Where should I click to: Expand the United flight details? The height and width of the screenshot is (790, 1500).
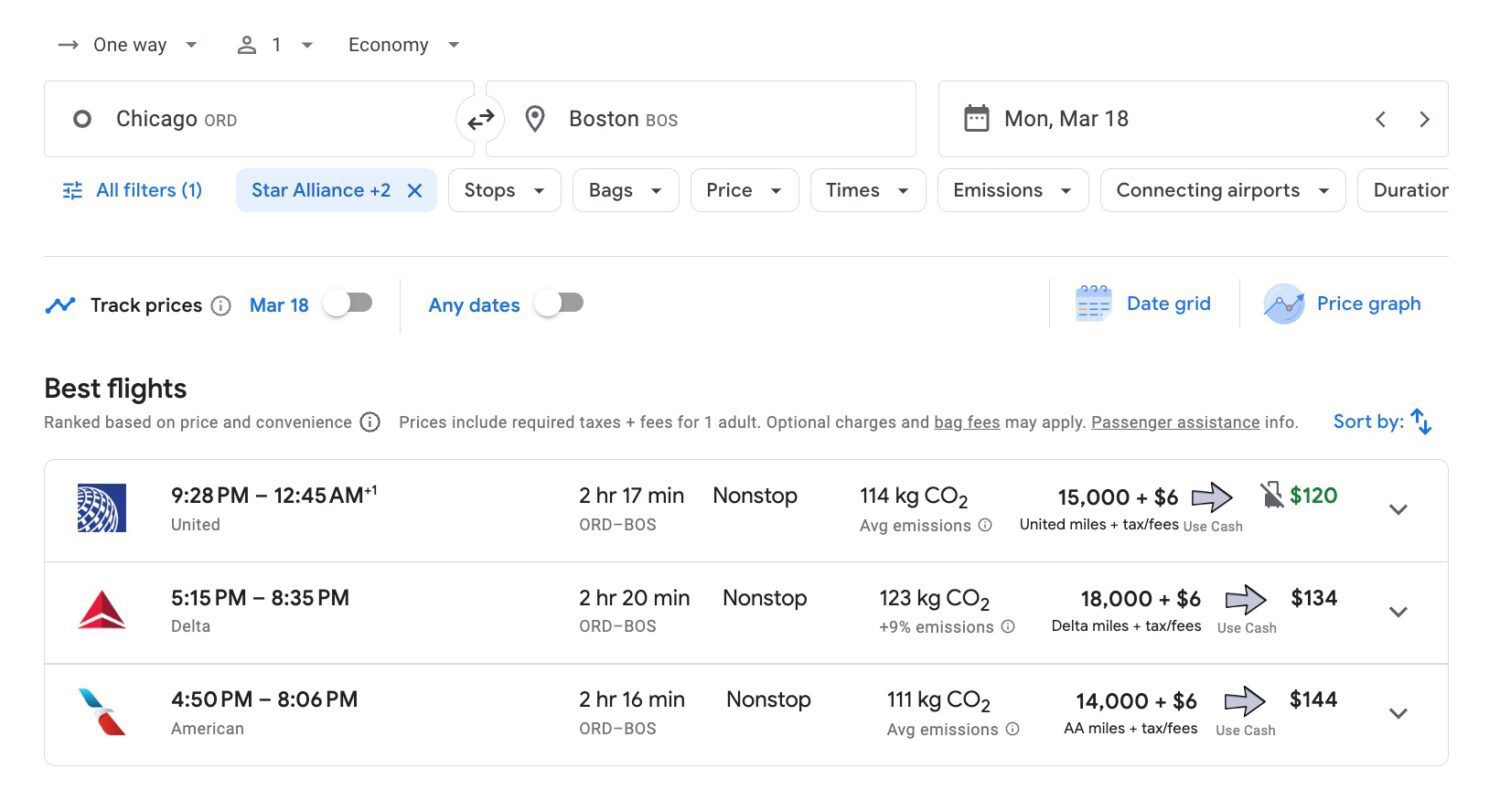click(x=1398, y=510)
